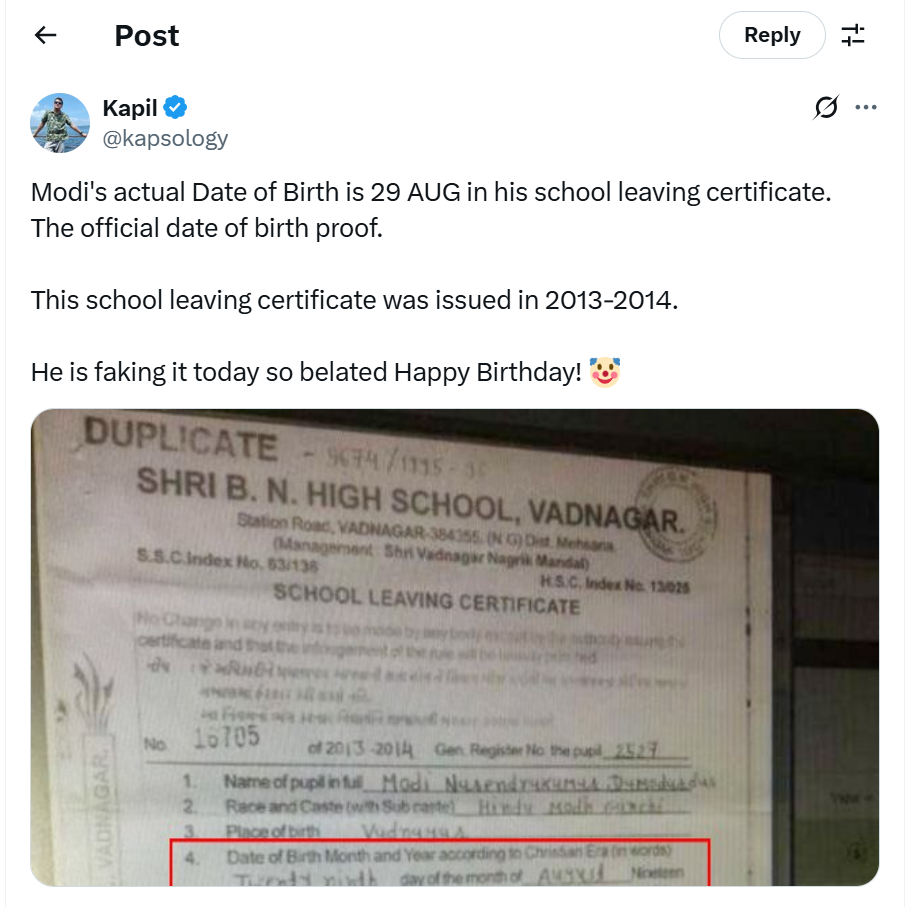916x907 pixels.
Task: Open the three-dot more options menu
Action: [x=866, y=107]
